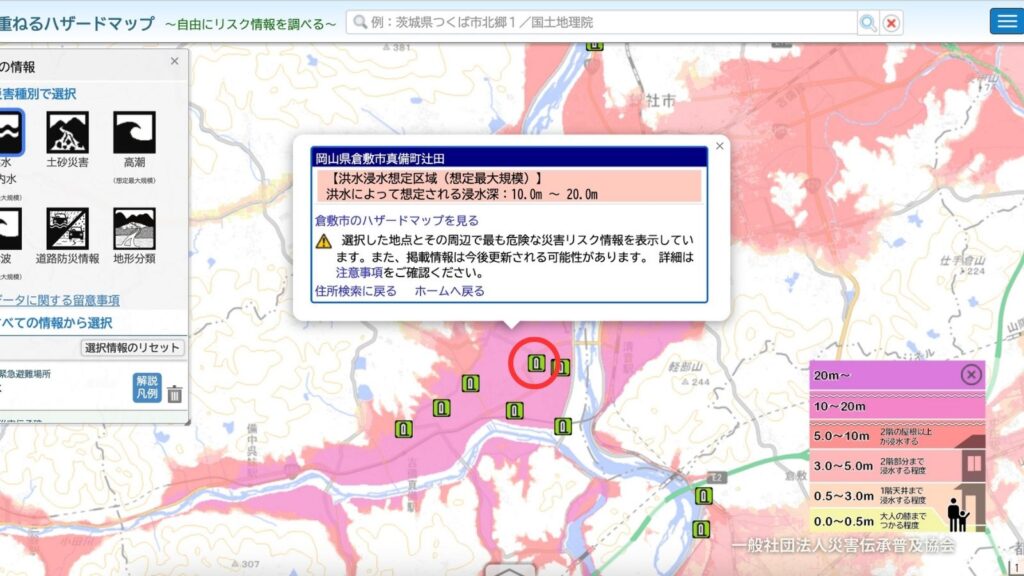The image size is (1024, 576).
Task: Open the blue hamburger menu
Action: click(1005, 21)
